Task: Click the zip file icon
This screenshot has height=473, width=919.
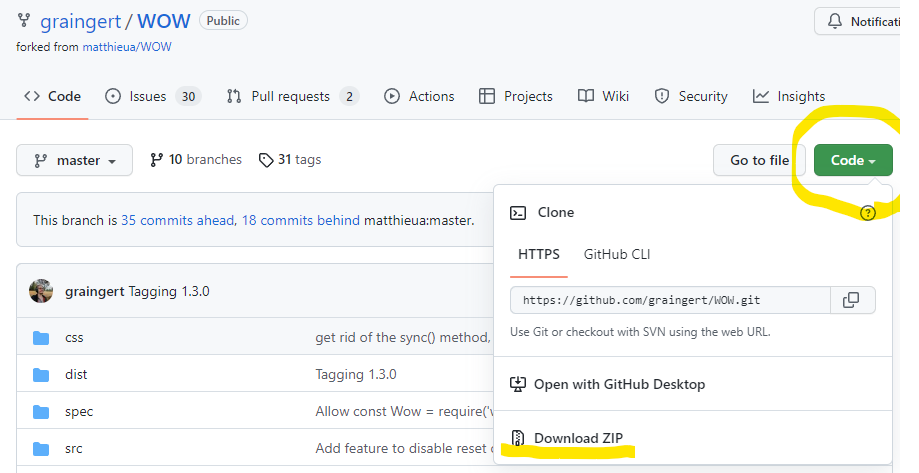Action: (x=518, y=438)
